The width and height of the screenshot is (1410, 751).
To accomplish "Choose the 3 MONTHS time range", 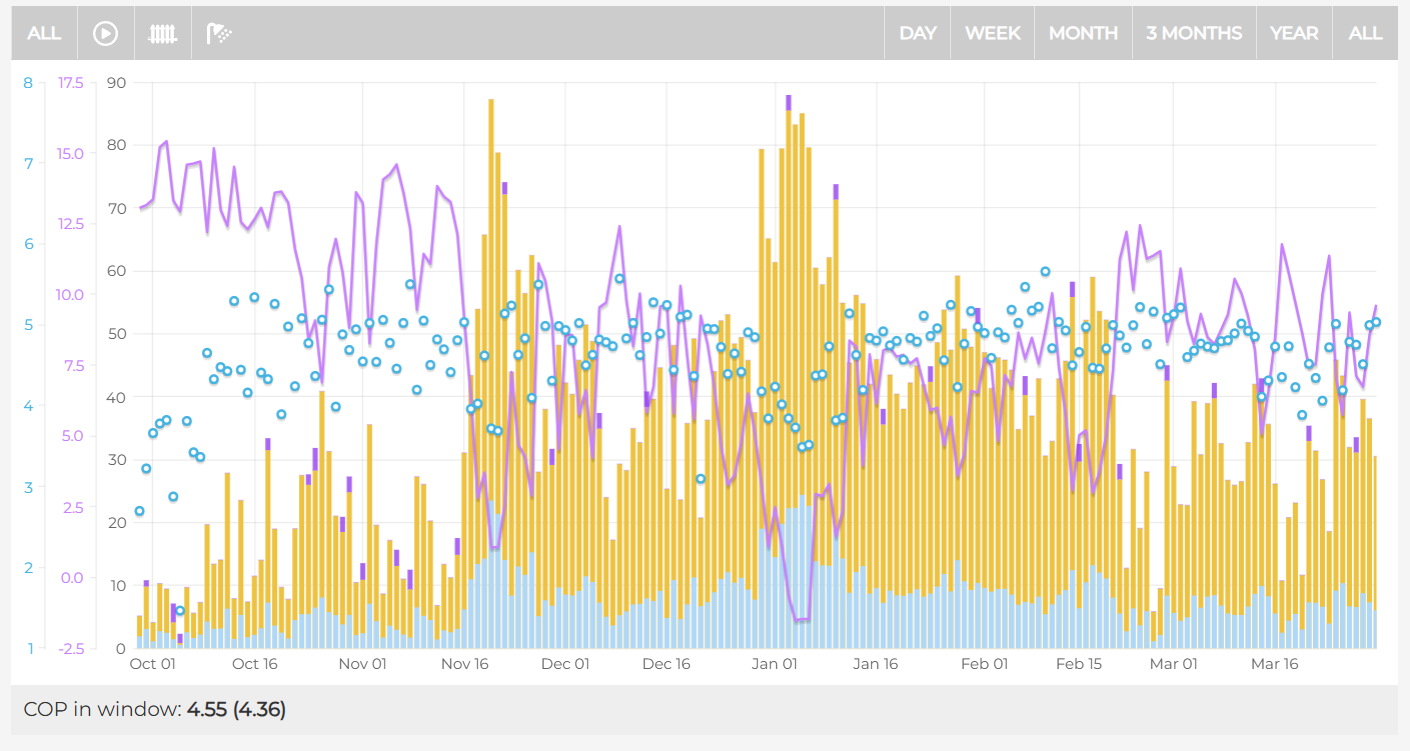I will click(x=1194, y=33).
